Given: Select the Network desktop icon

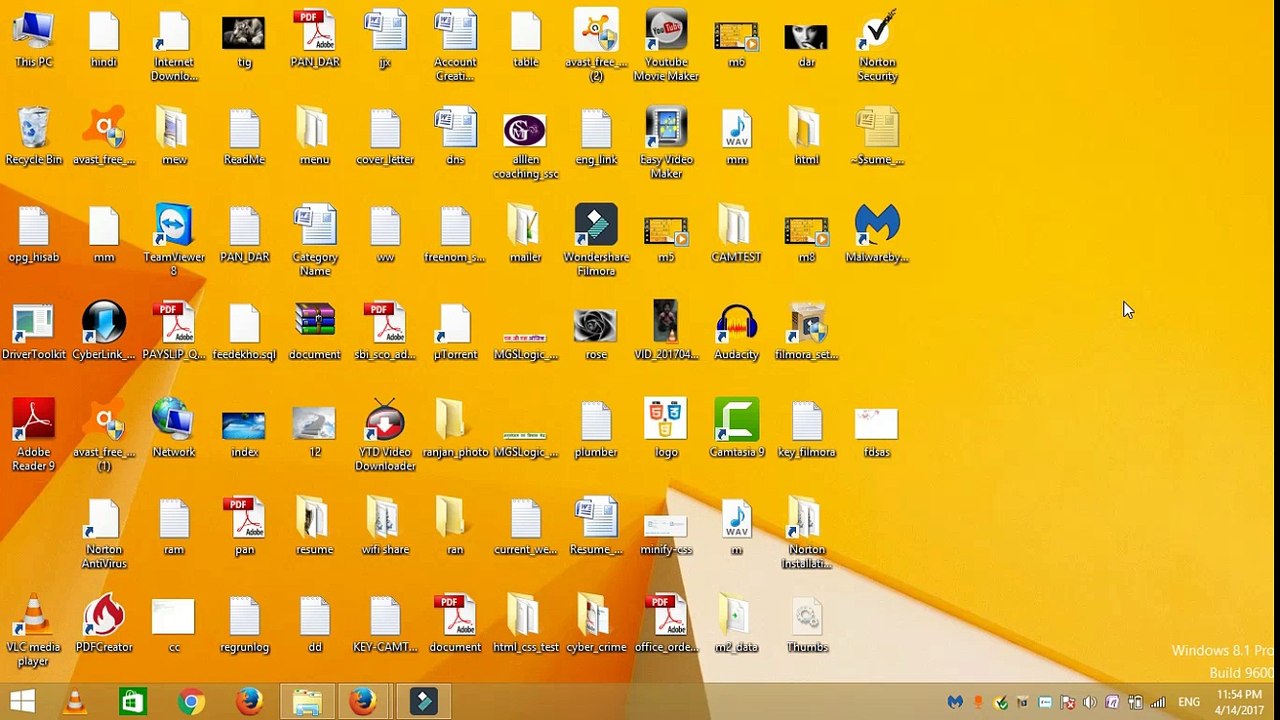Looking at the screenshot, I should point(174,428).
